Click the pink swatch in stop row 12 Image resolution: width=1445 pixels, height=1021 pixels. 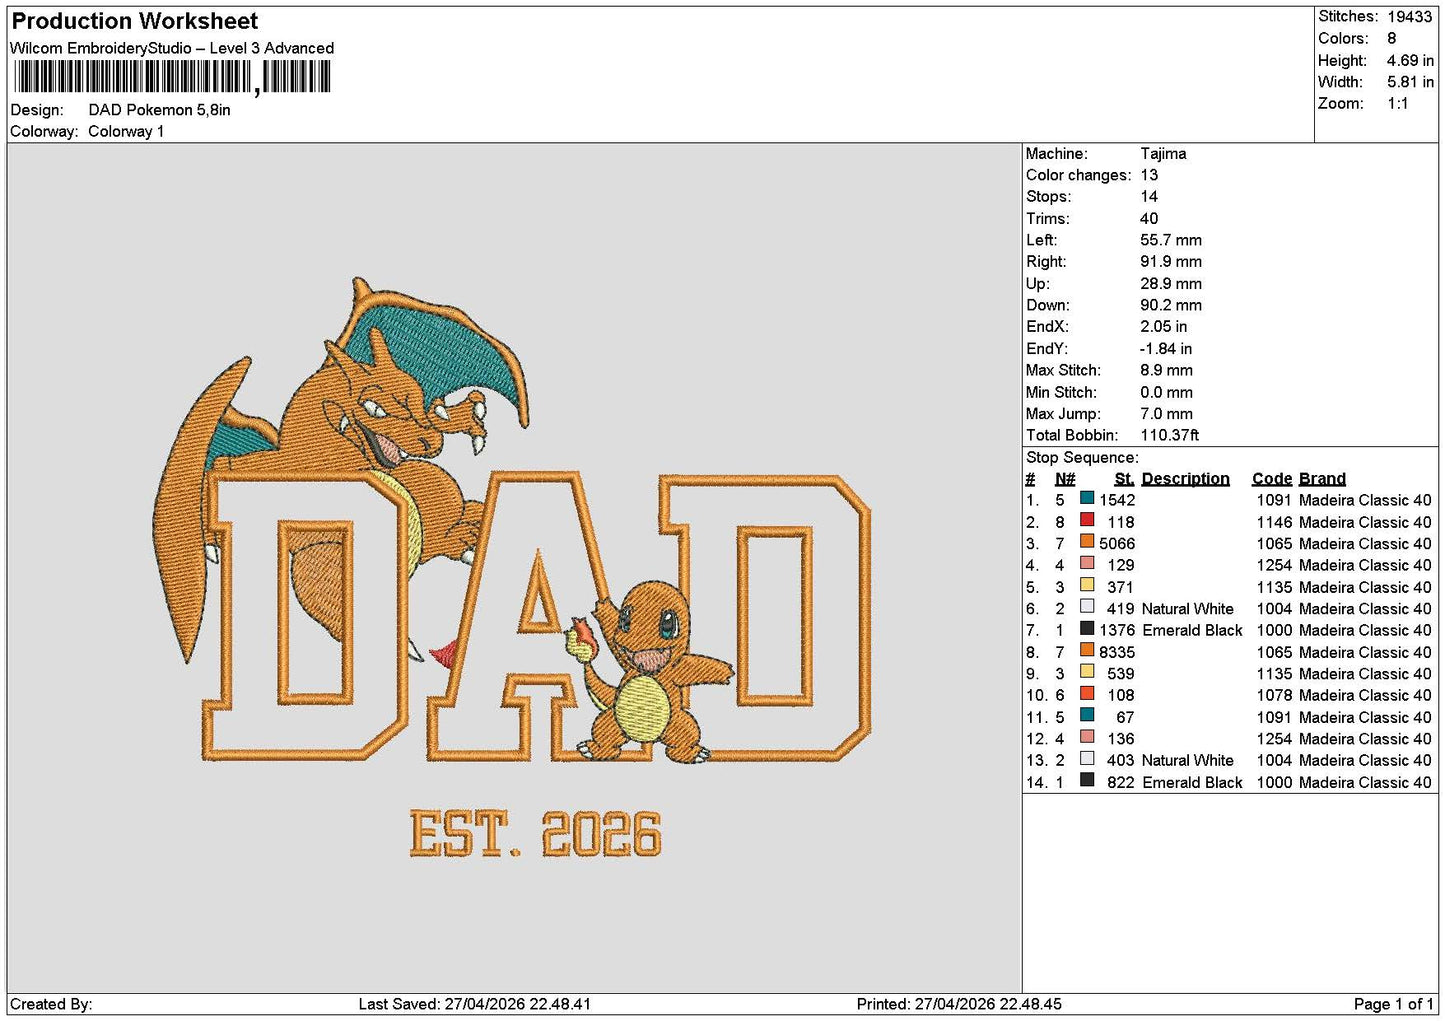coord(1087,737)
